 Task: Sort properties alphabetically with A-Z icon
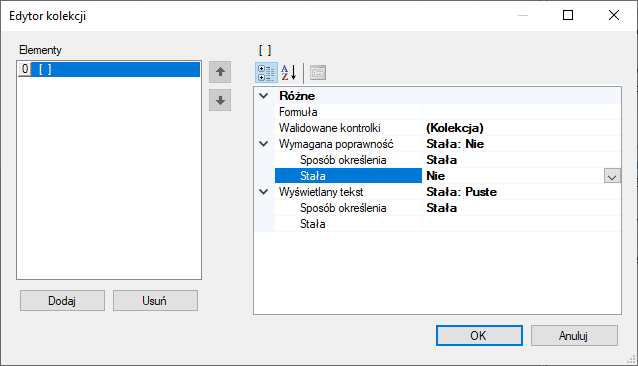tap(289, 73)
